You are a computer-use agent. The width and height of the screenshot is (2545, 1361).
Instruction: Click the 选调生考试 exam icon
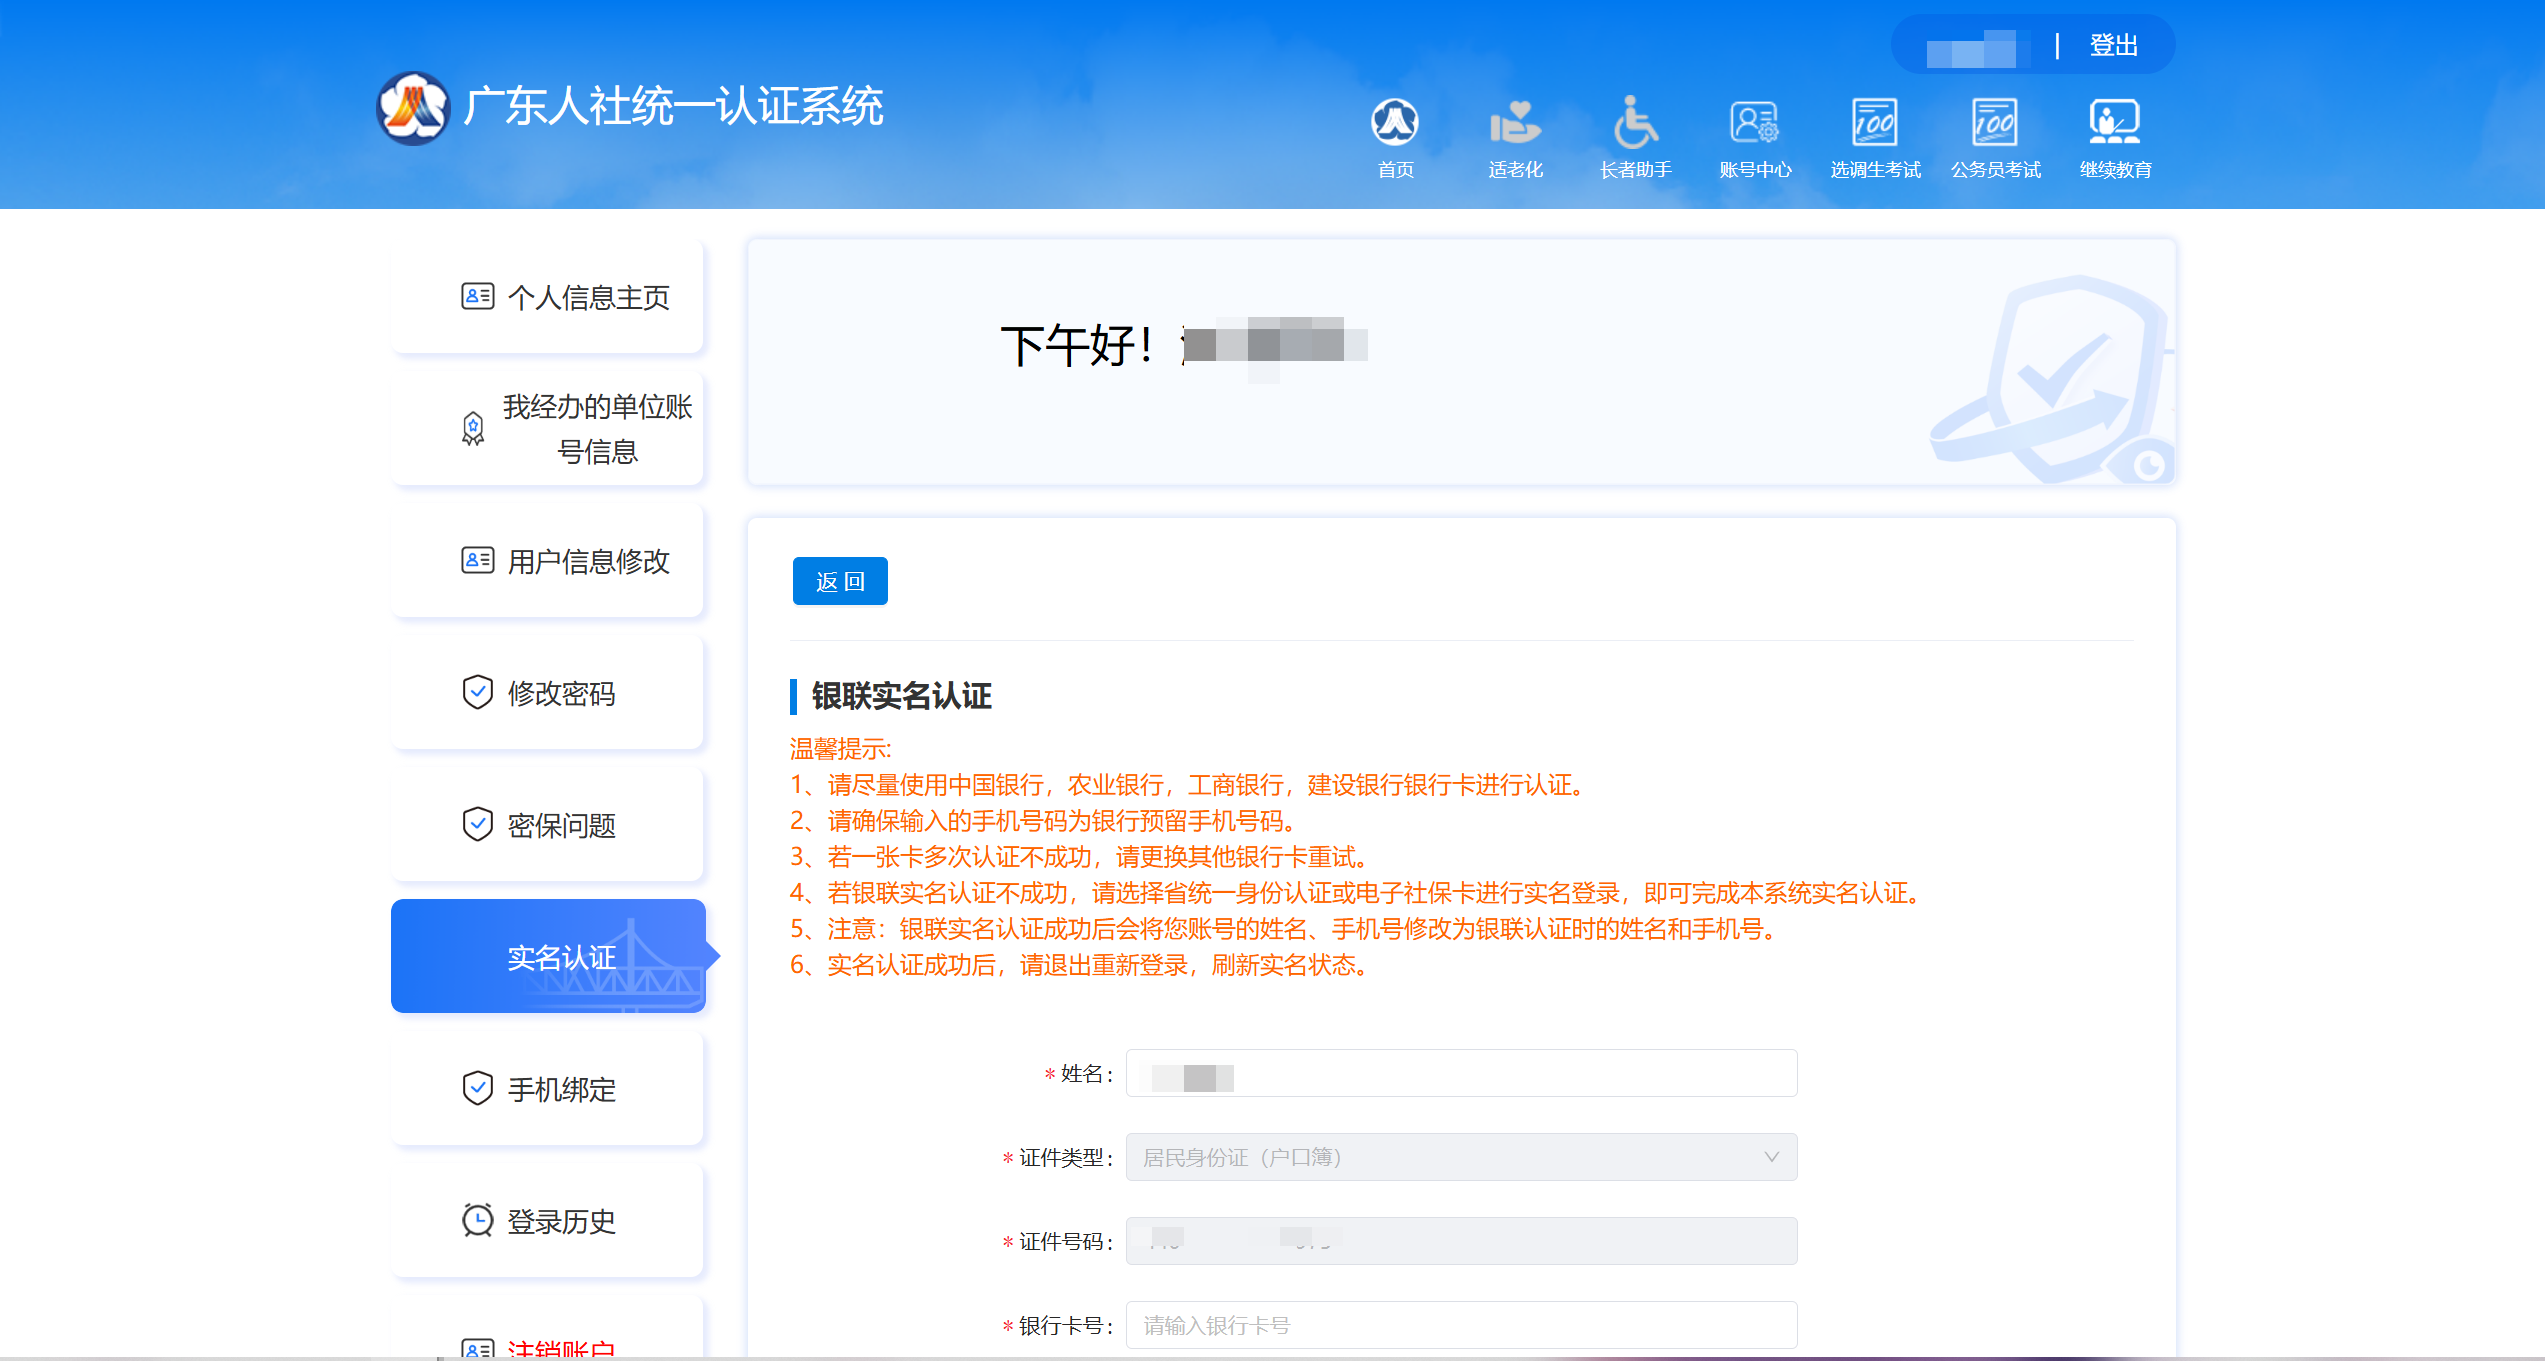click(x=1875, y=123)
